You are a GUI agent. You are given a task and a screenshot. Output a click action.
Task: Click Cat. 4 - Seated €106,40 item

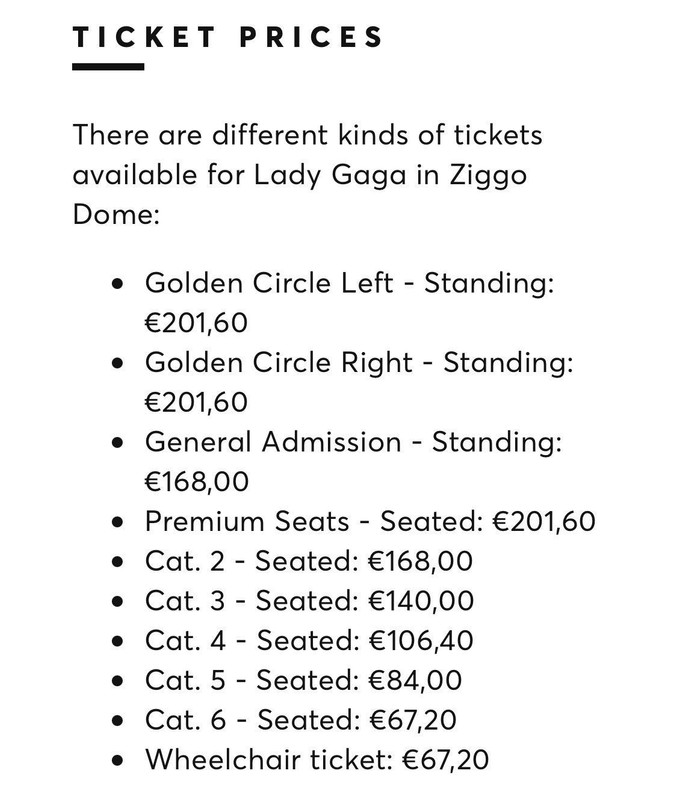tap(309, 641)
